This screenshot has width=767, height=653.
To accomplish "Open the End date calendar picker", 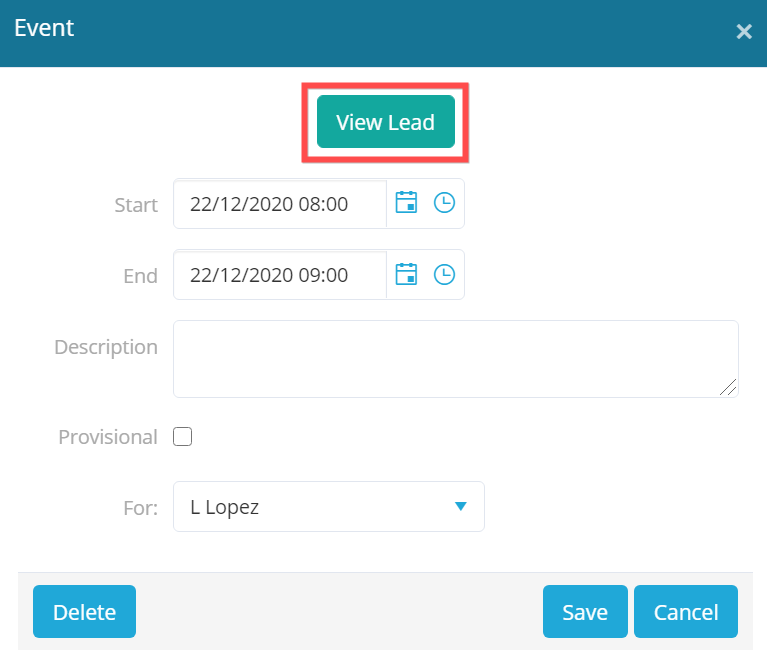I will pos(406,274).
